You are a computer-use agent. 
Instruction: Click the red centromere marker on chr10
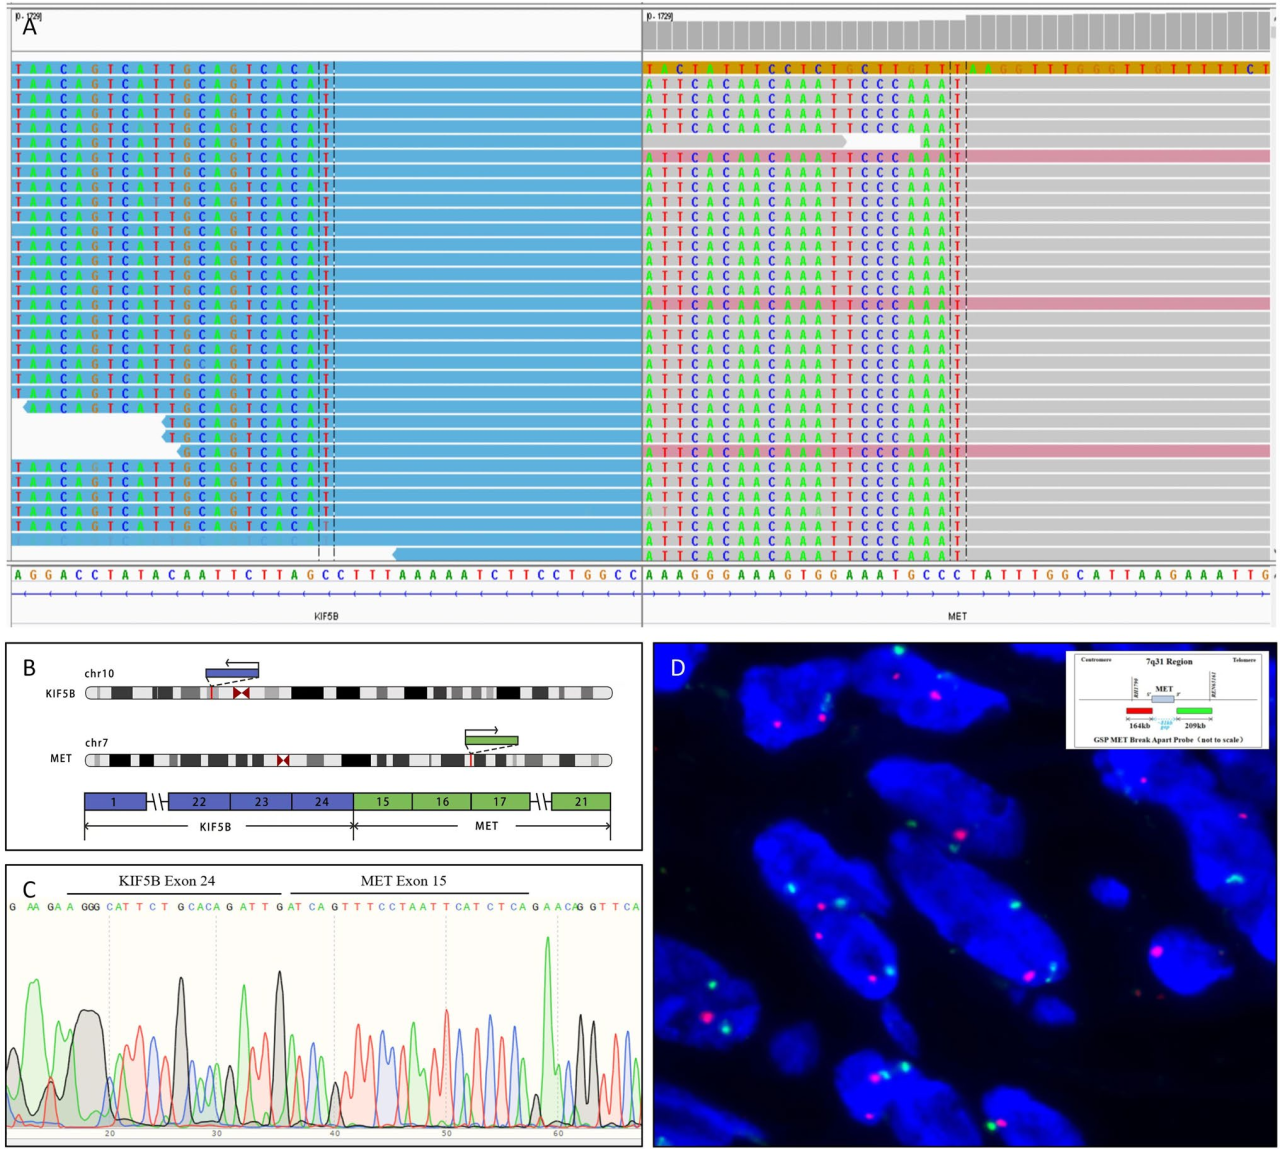(240, 693)
